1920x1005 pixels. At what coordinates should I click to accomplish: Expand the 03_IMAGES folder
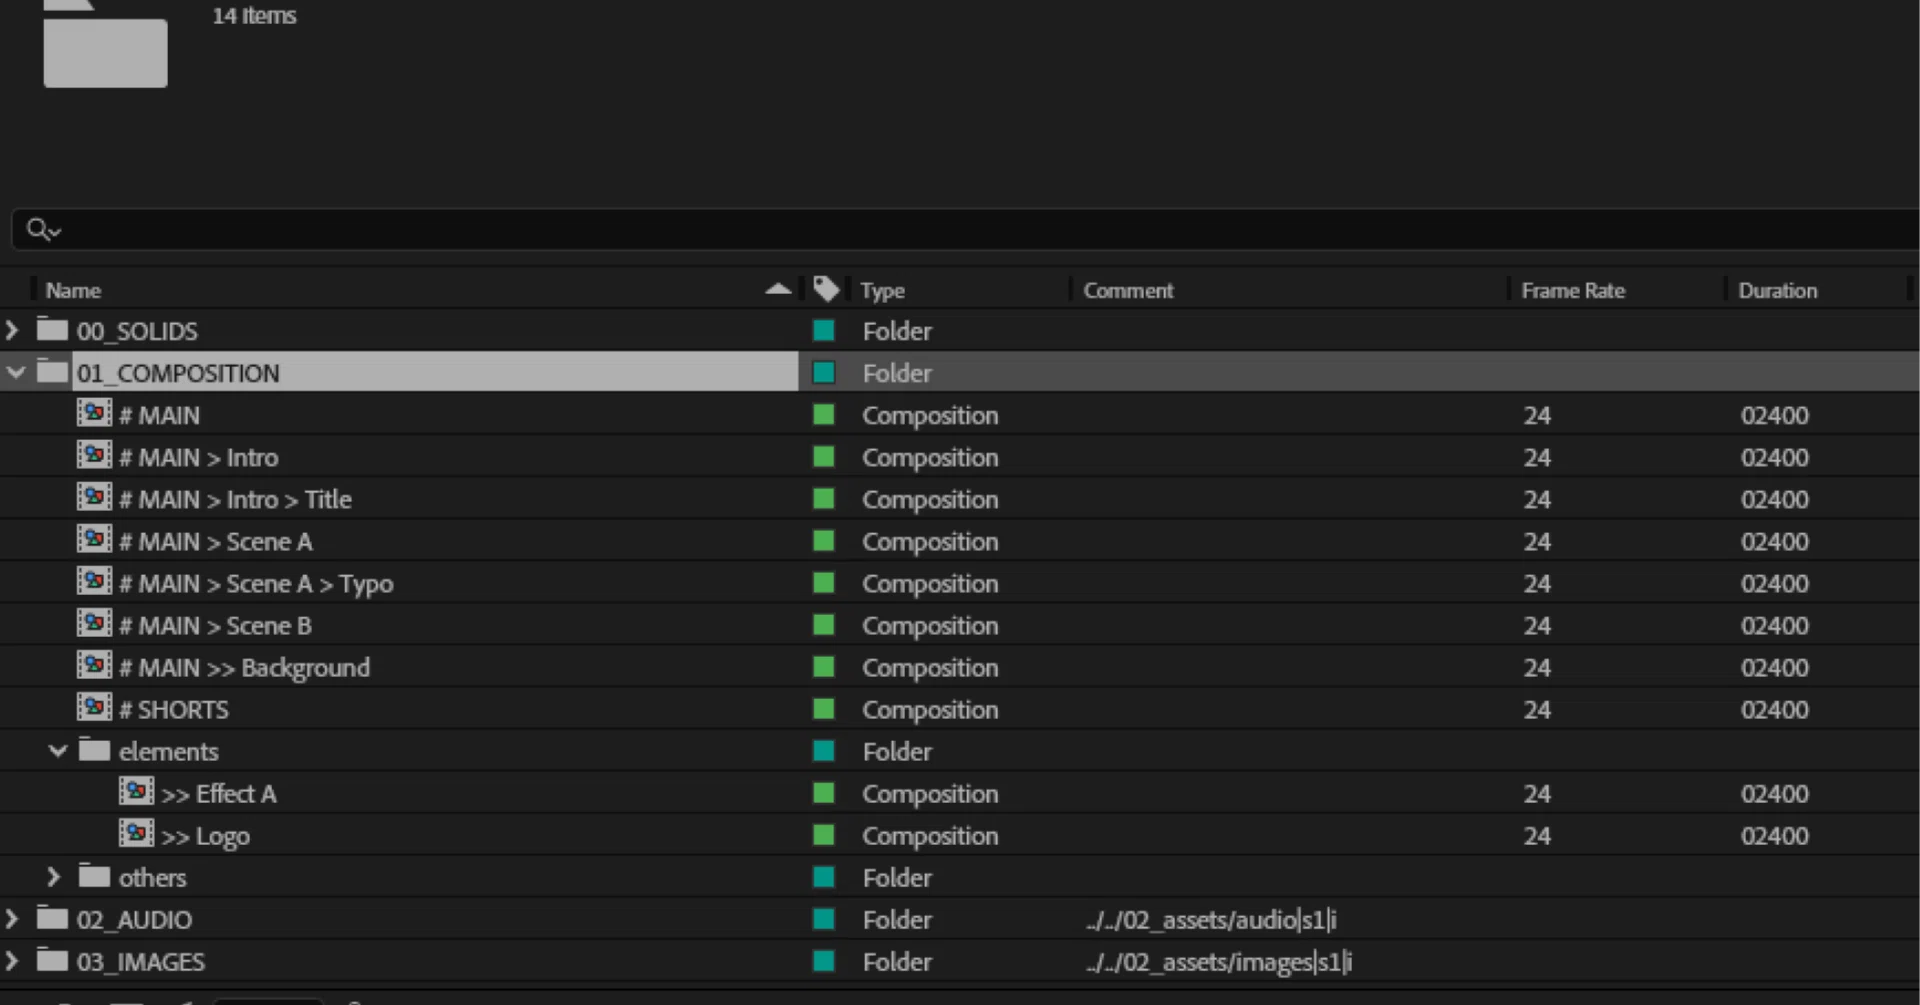(12, 961)
